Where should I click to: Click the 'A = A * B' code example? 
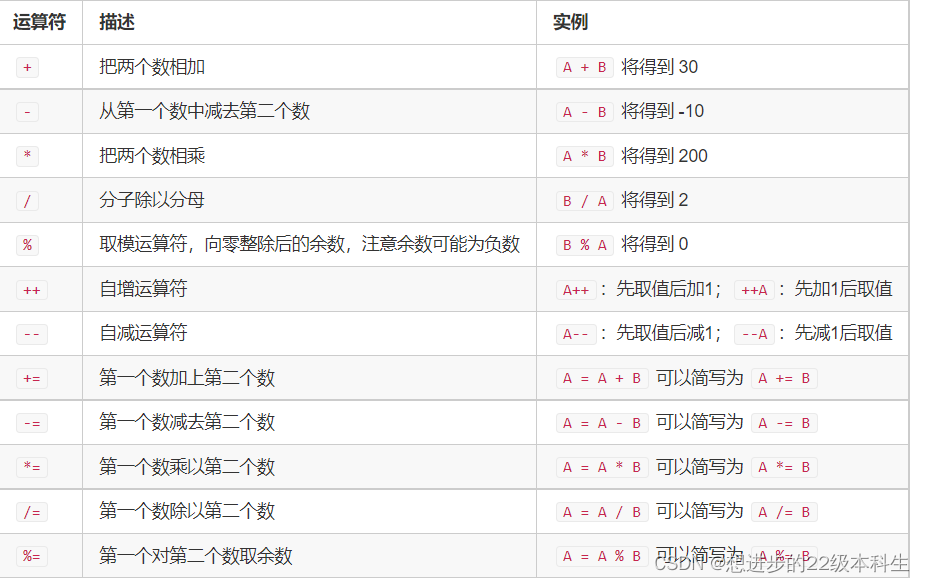pos(602,467)
